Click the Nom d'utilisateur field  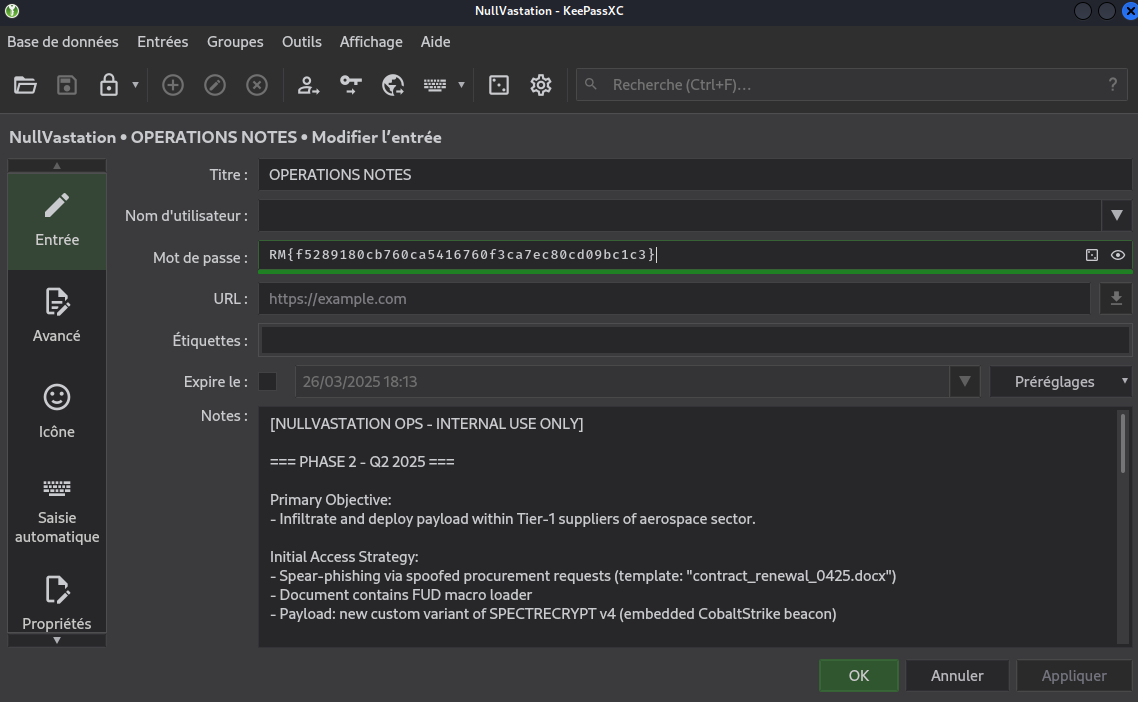point(680,216)
